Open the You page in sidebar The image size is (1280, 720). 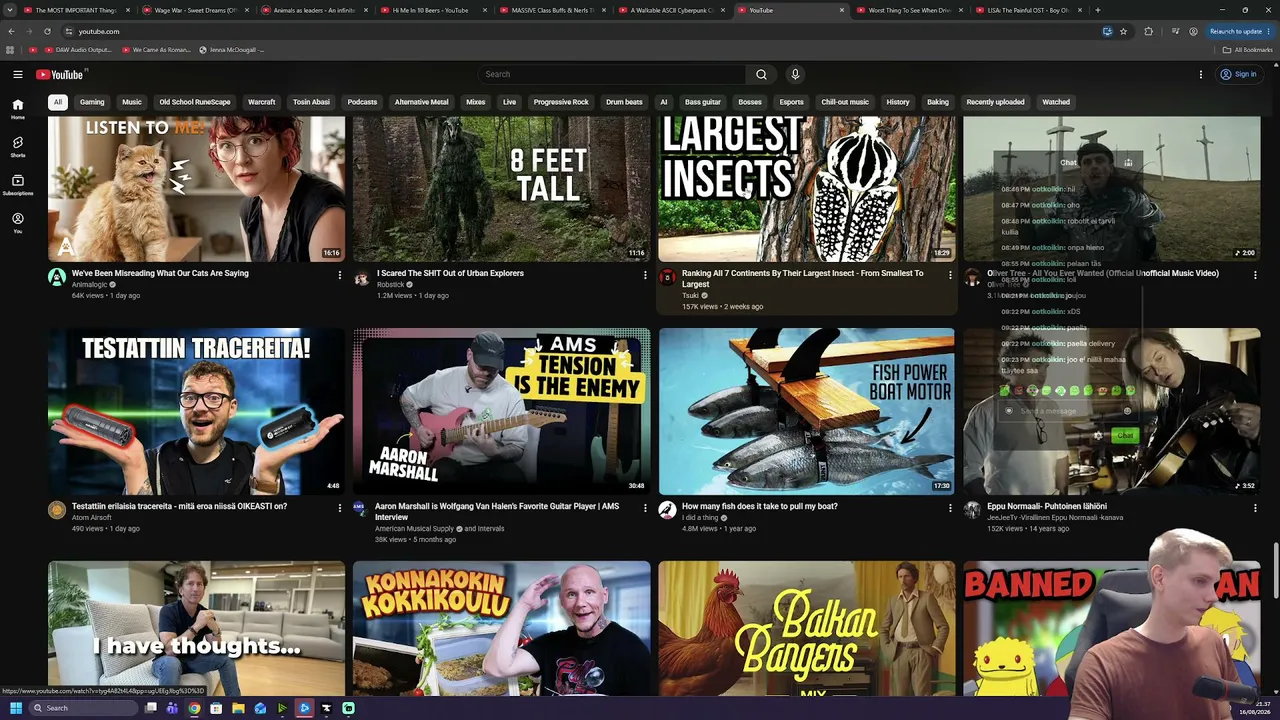click(x=18, y=222)
